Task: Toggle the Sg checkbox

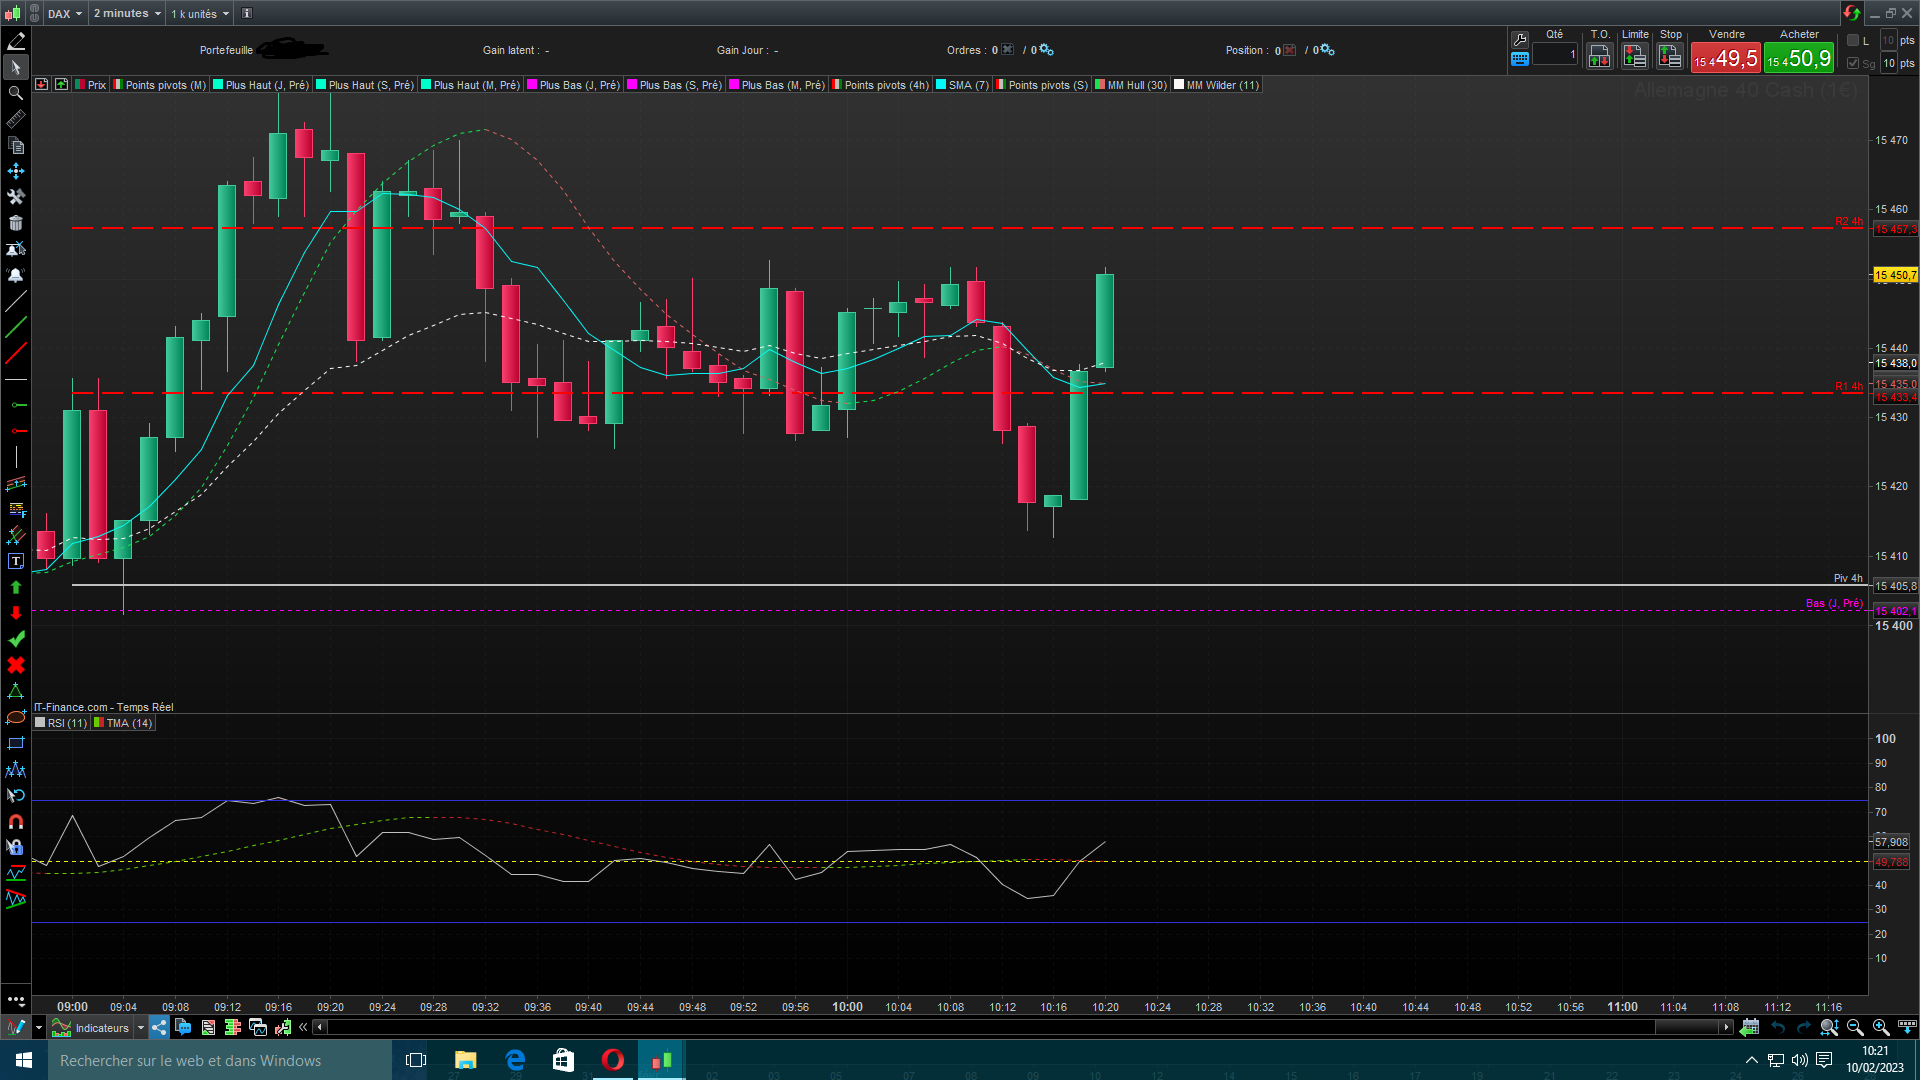Action: click(x=1853, y=63)
